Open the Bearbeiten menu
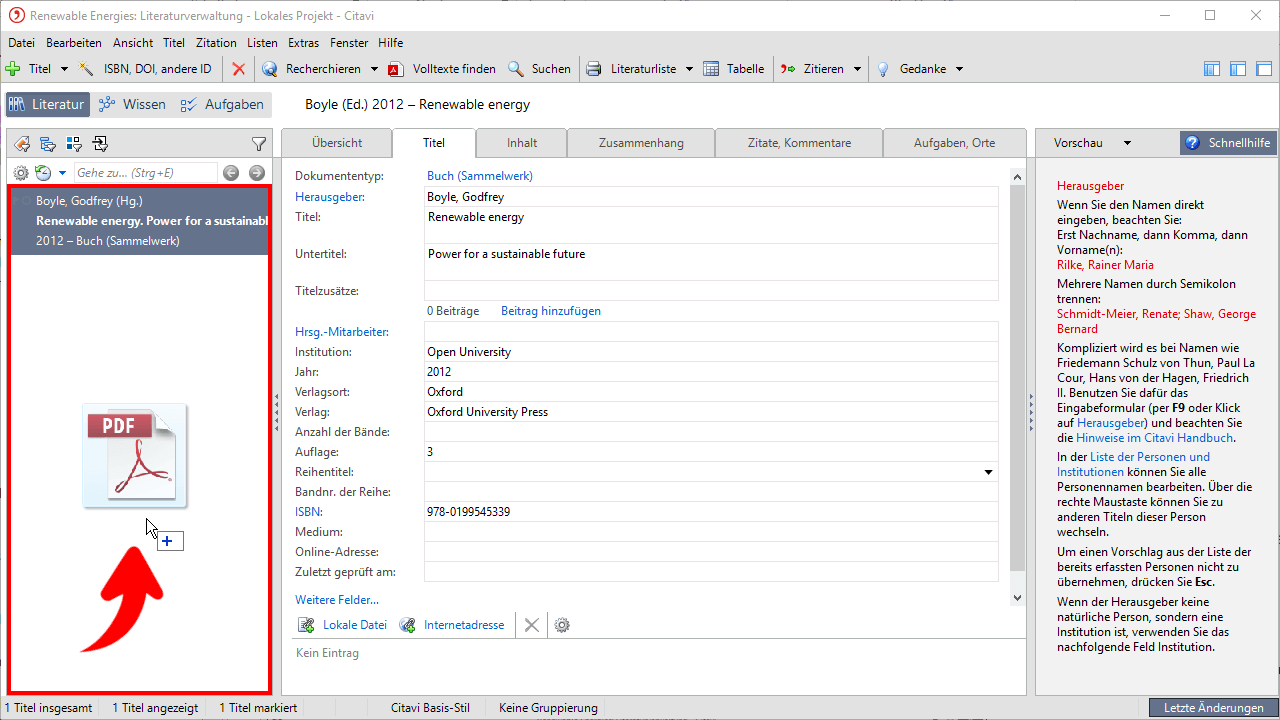This screenshot has height=720, width=1280. 74,43
